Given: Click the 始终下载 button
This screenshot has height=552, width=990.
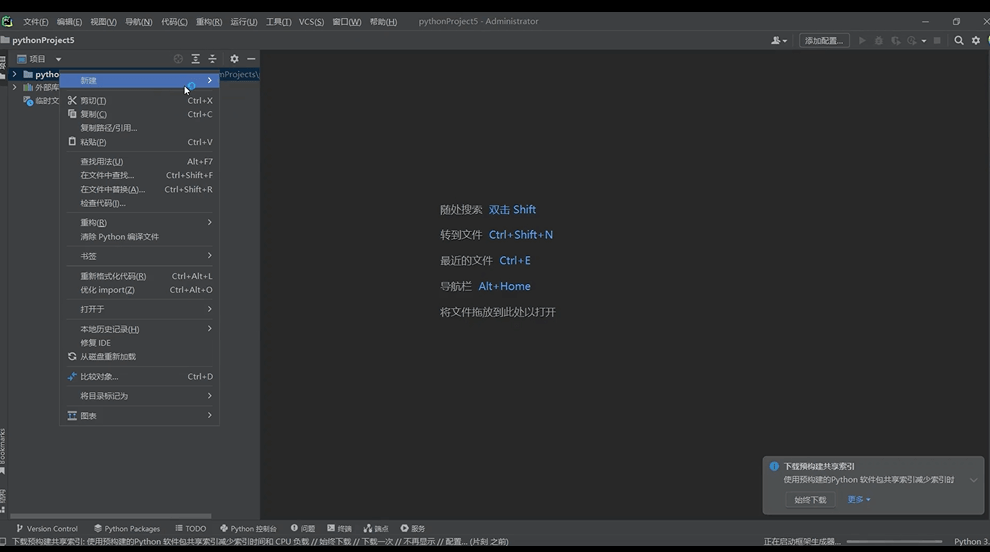Looking at the screenshot, I should click(810, 500).
